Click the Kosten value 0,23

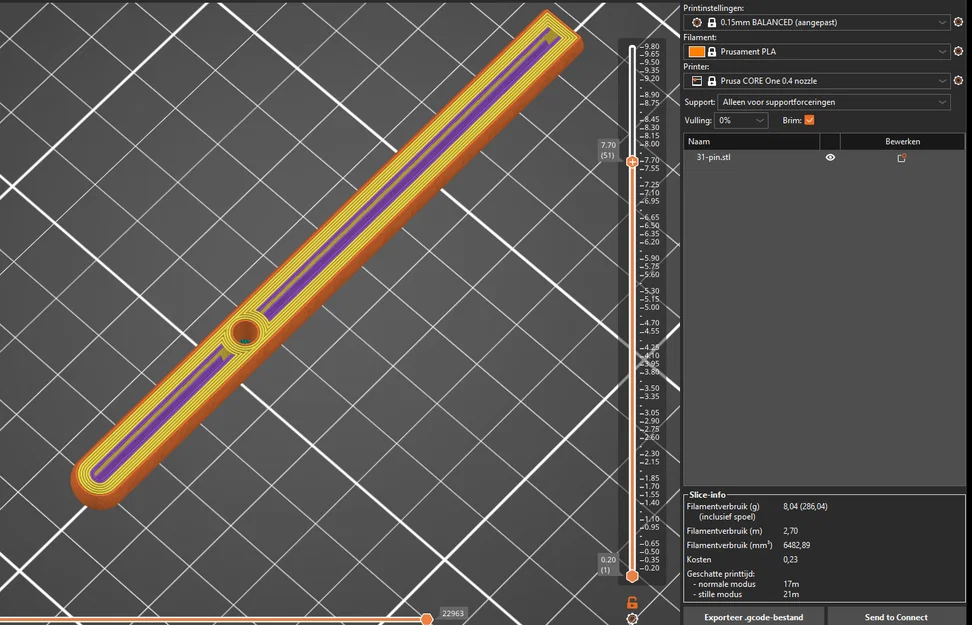790,559
